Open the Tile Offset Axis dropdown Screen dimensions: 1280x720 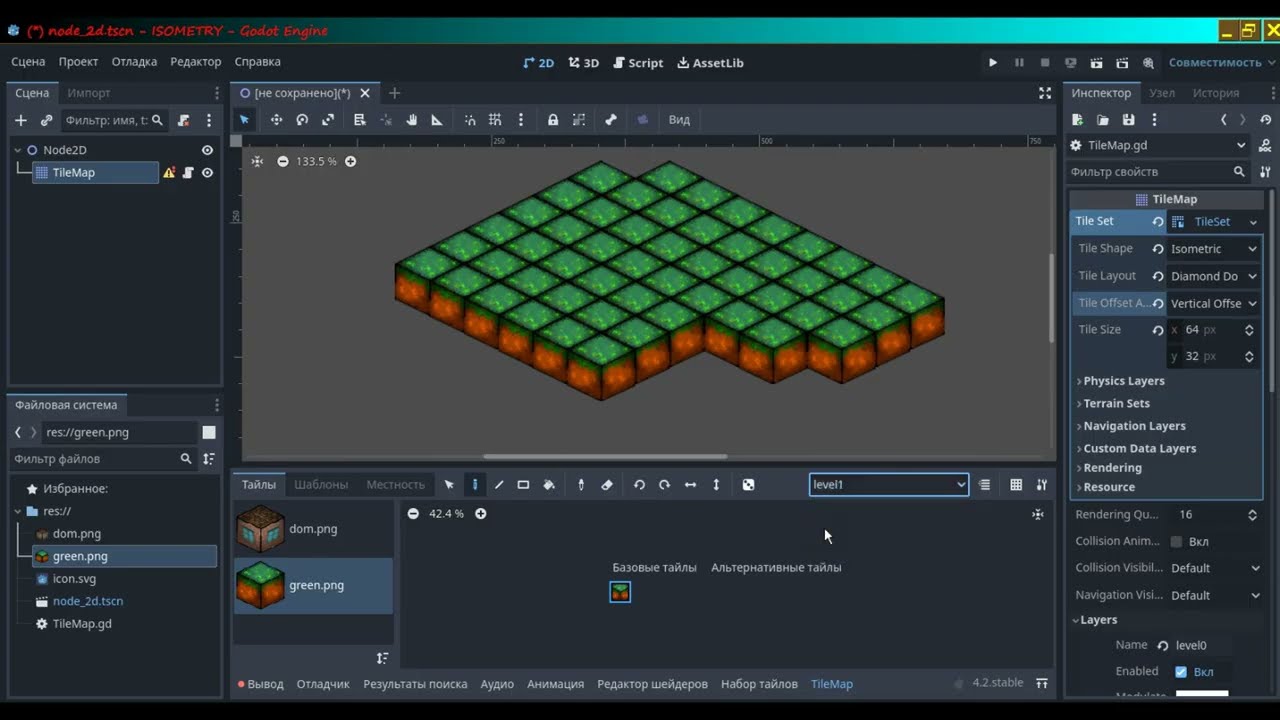[1214, 303]
